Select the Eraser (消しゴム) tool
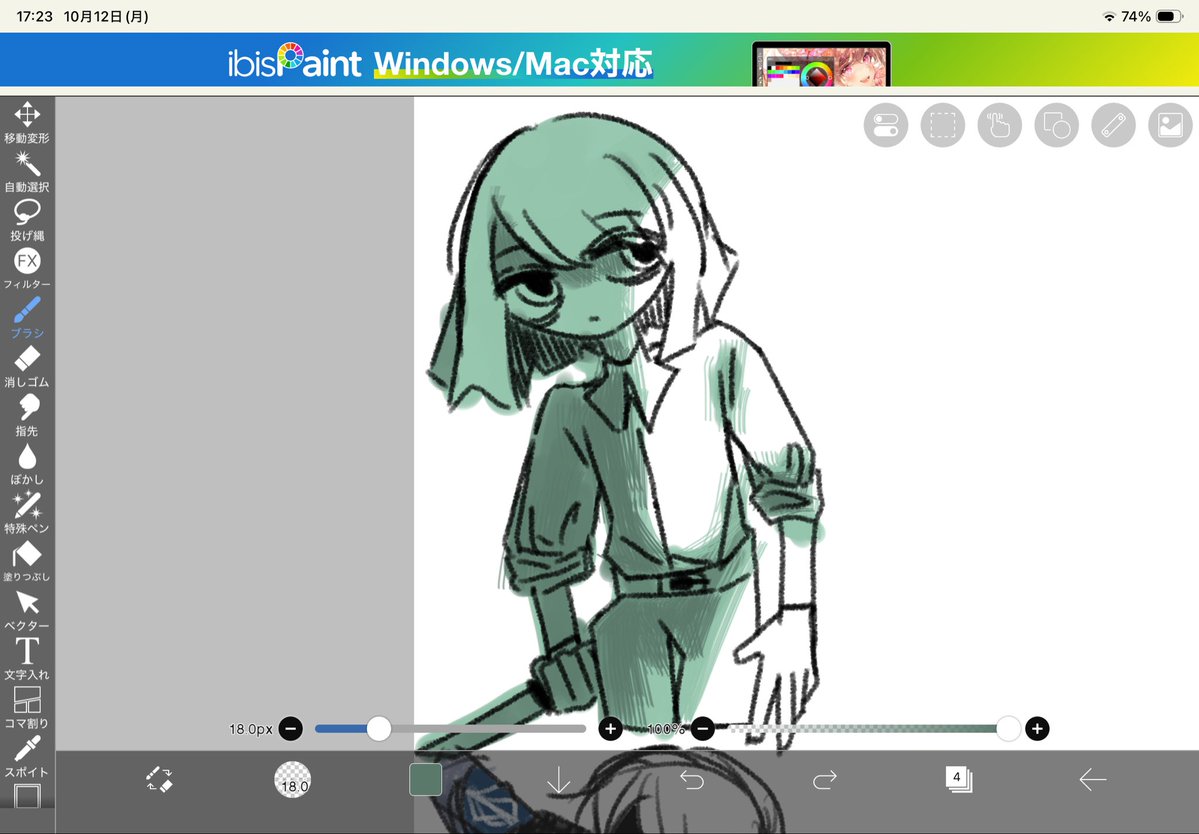The height and width of the screenshot is (834, 1199). (27, 366)
